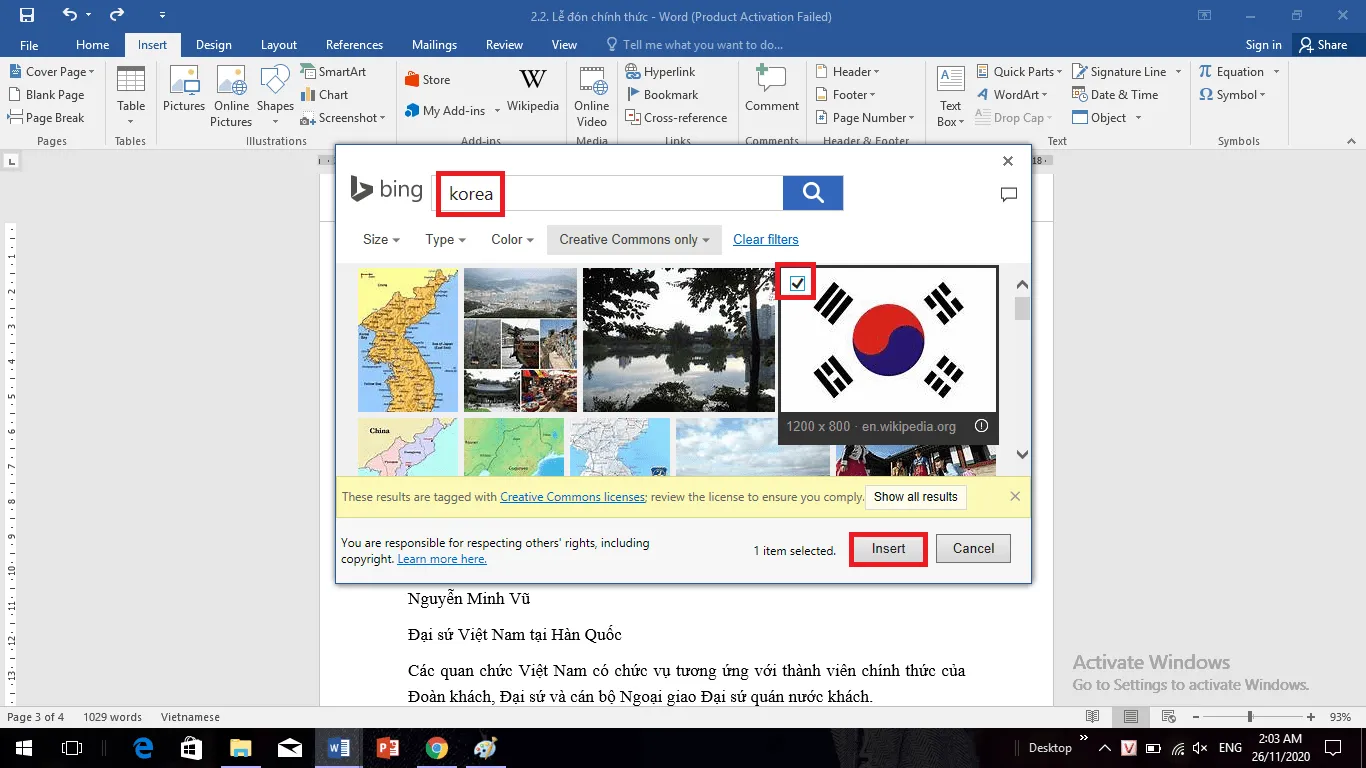The width and height of the screenshot is (1366, 768).
Task: Click the Bing search magnifier button
Action: click(813, 193)
